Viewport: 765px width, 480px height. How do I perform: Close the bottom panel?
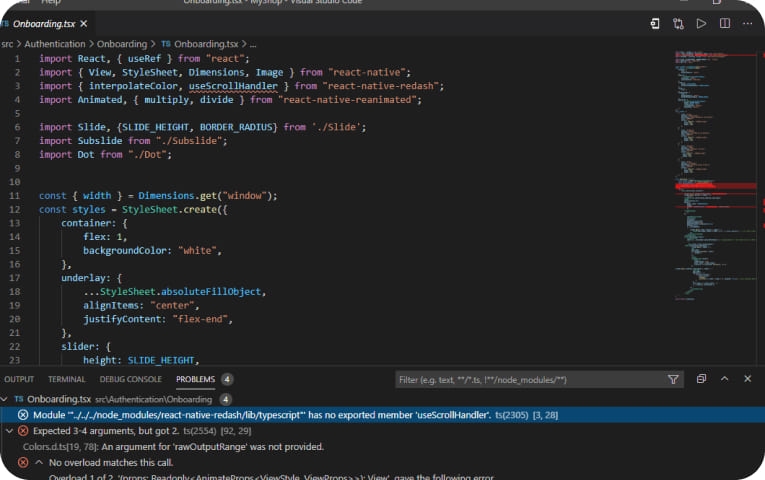747,379
